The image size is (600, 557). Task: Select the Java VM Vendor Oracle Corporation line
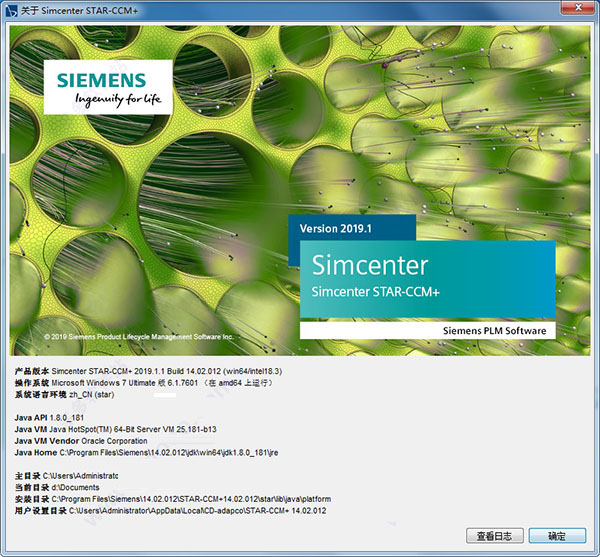[x=81, y=441]
